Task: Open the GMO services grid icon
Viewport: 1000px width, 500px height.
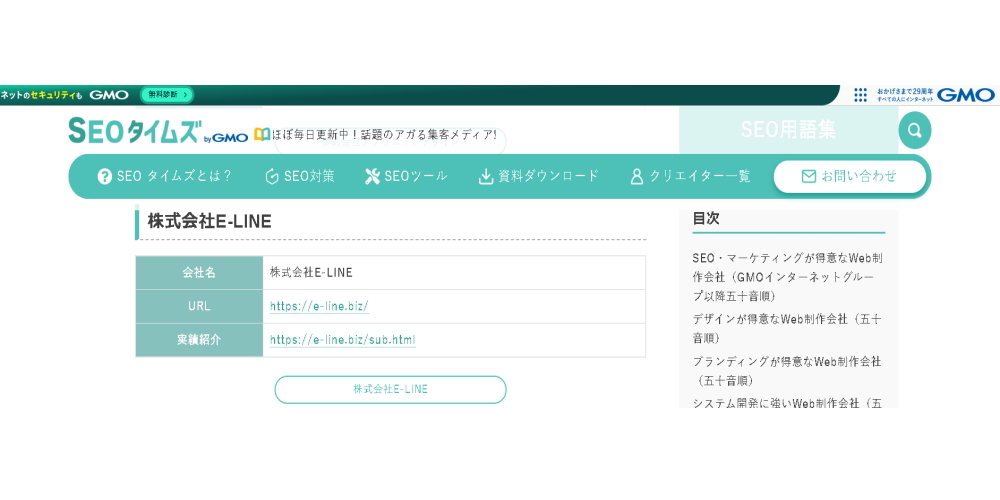Action: click(860, 95)
